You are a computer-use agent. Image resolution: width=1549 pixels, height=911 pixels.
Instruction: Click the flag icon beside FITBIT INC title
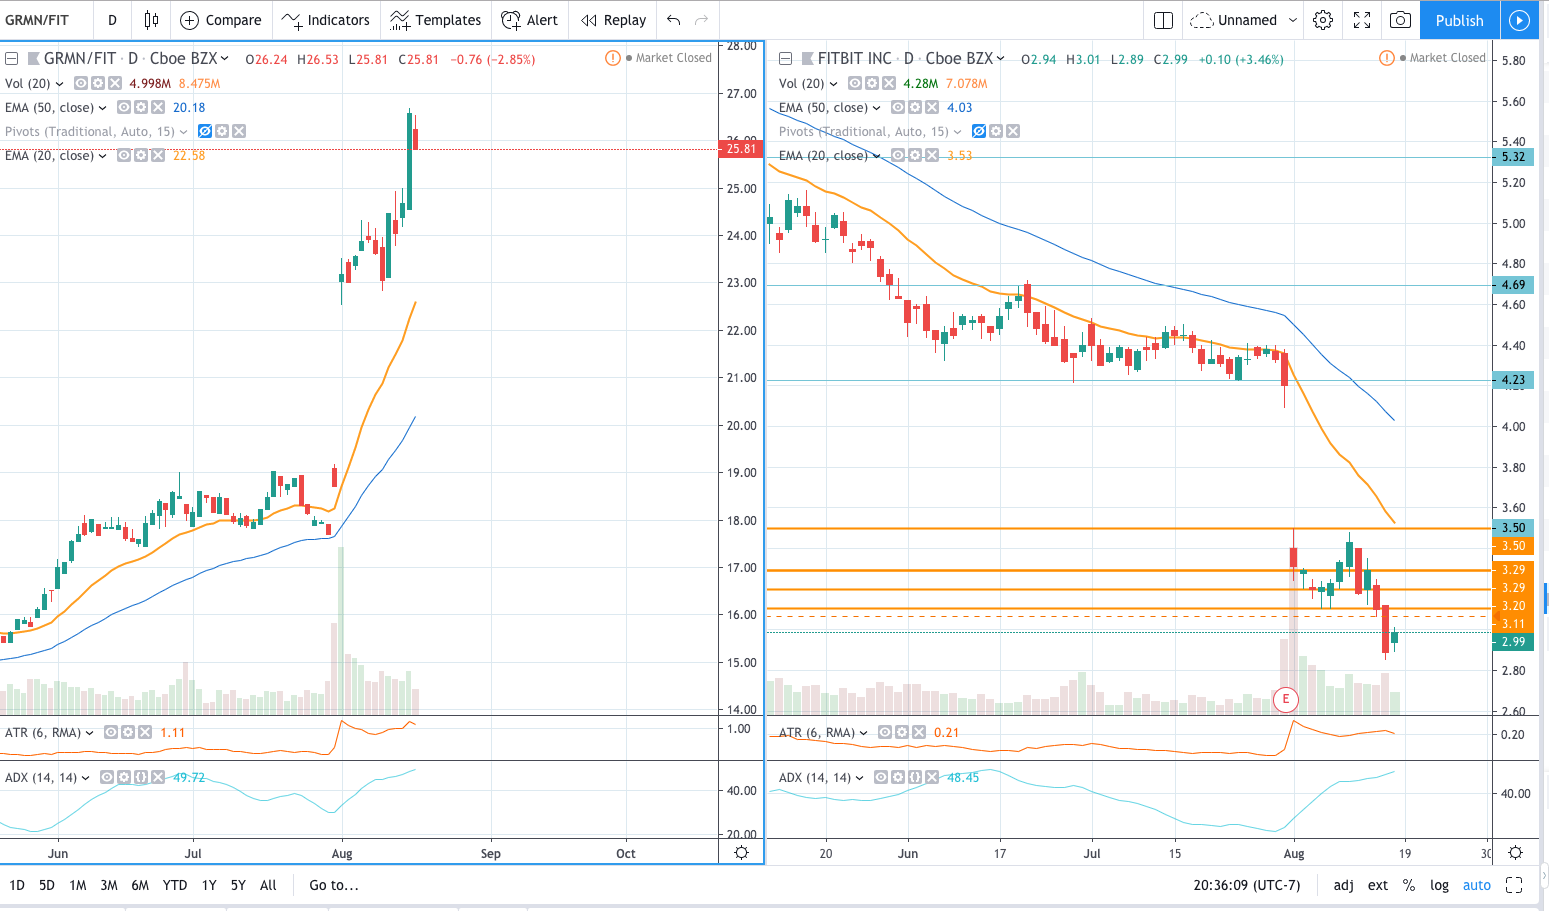coord(807,59)
